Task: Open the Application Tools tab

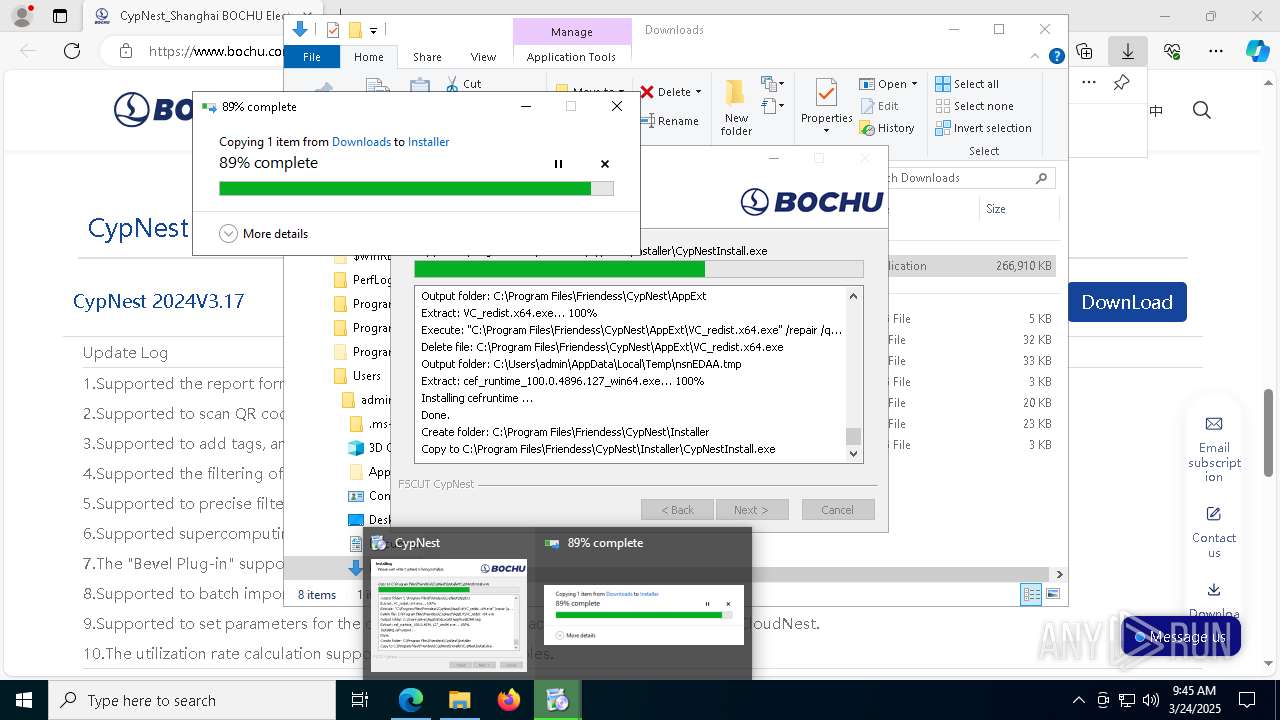Action: click(x=571, y=57)
